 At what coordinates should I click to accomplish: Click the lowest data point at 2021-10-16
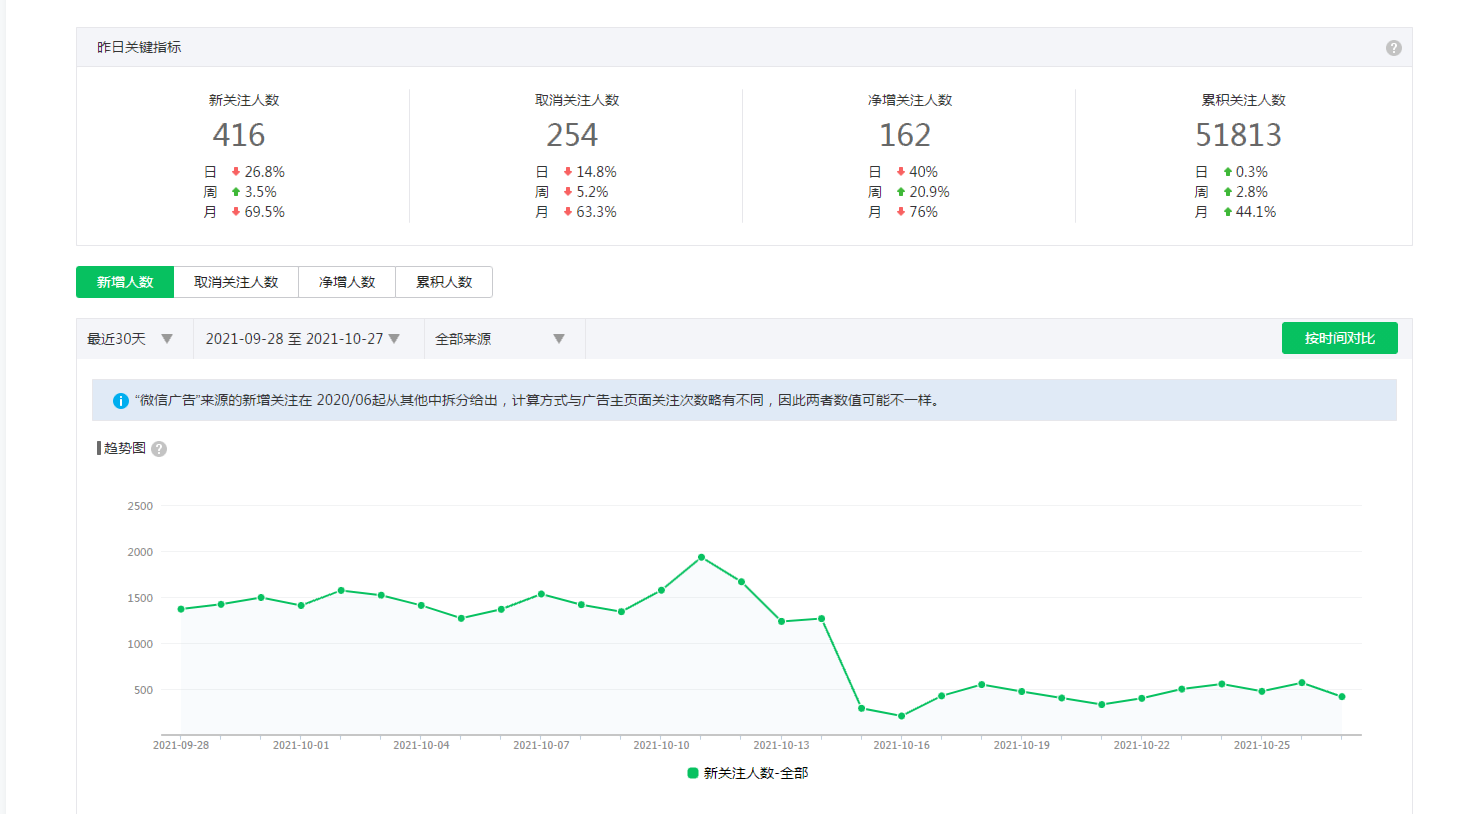pos(901,716)
